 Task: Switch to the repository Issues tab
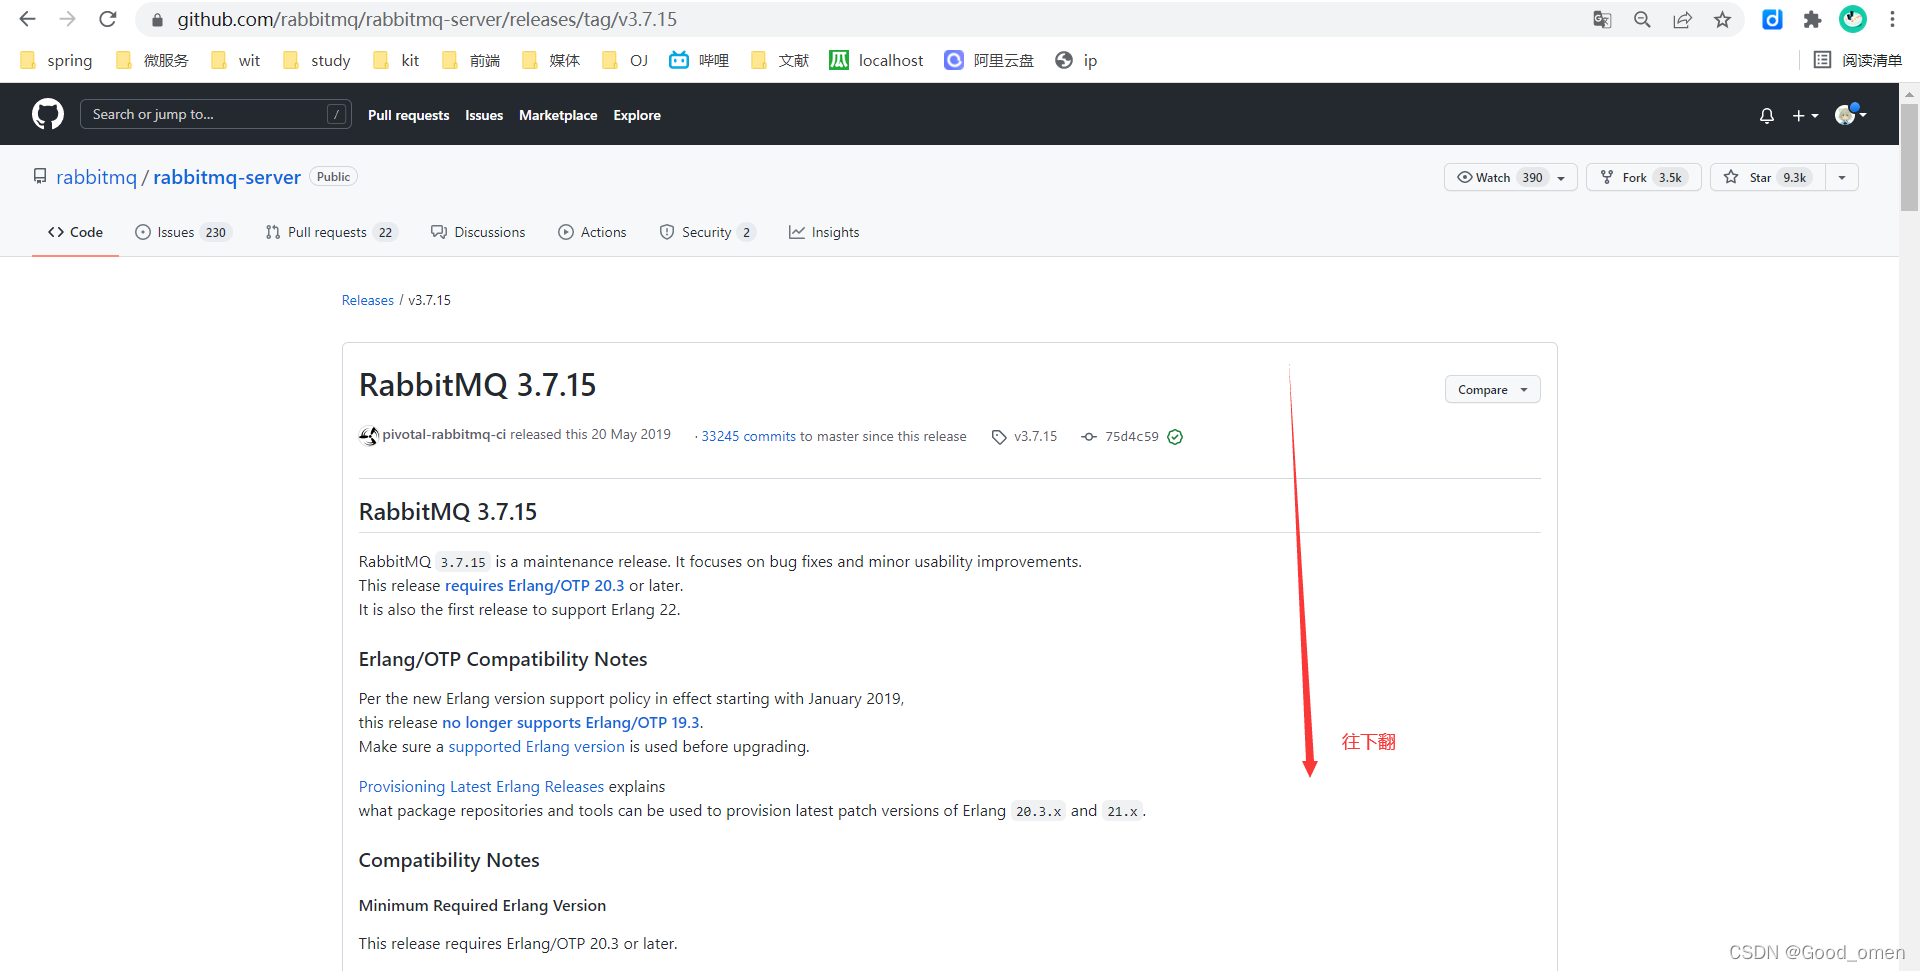click(184, 232)
